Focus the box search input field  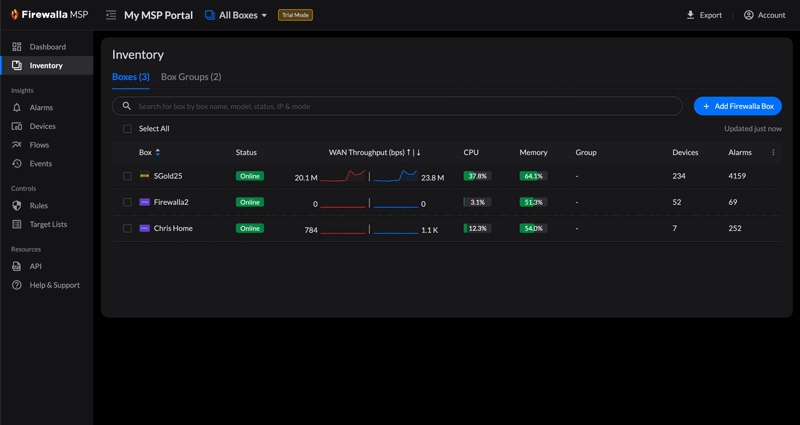point(397,106)
